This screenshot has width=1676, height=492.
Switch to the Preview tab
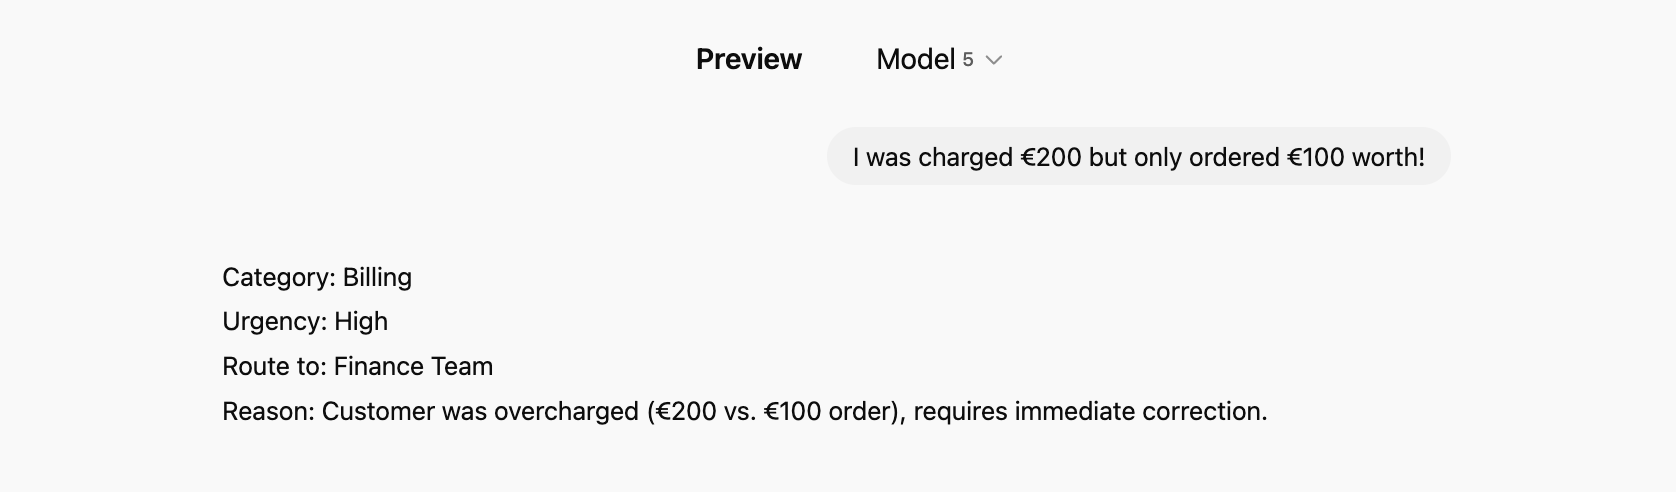(748, 60)
